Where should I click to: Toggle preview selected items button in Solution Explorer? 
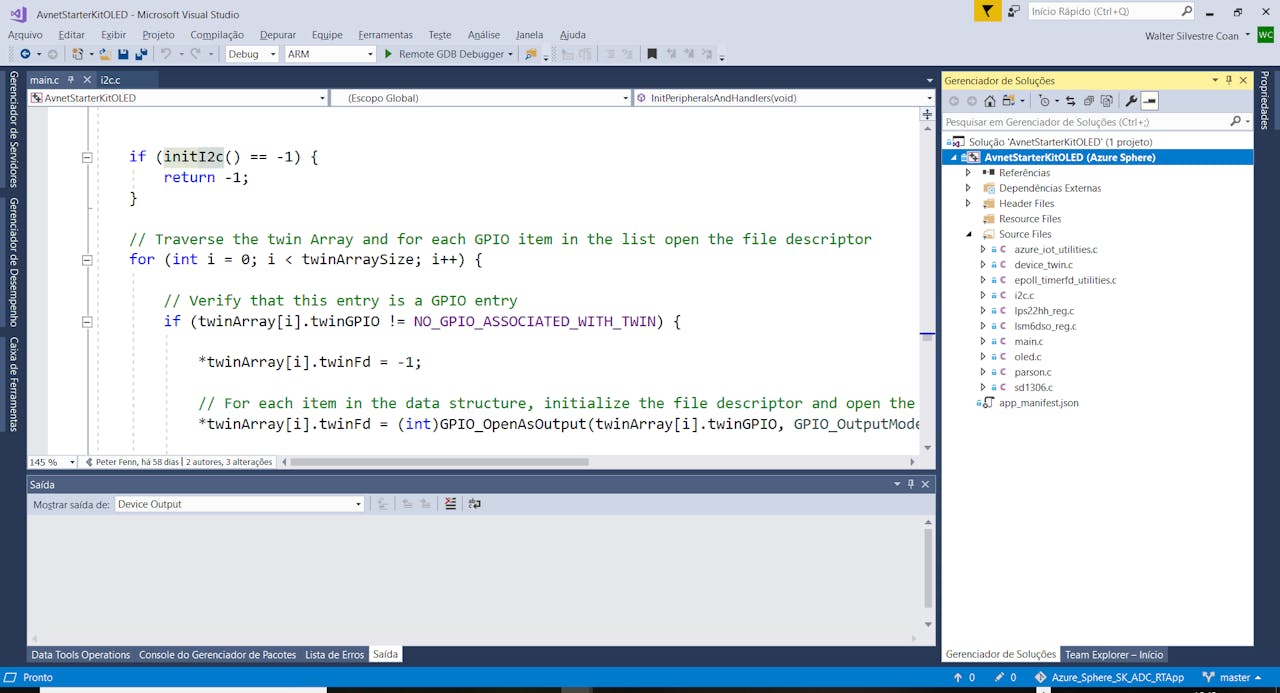[1150, 101]
